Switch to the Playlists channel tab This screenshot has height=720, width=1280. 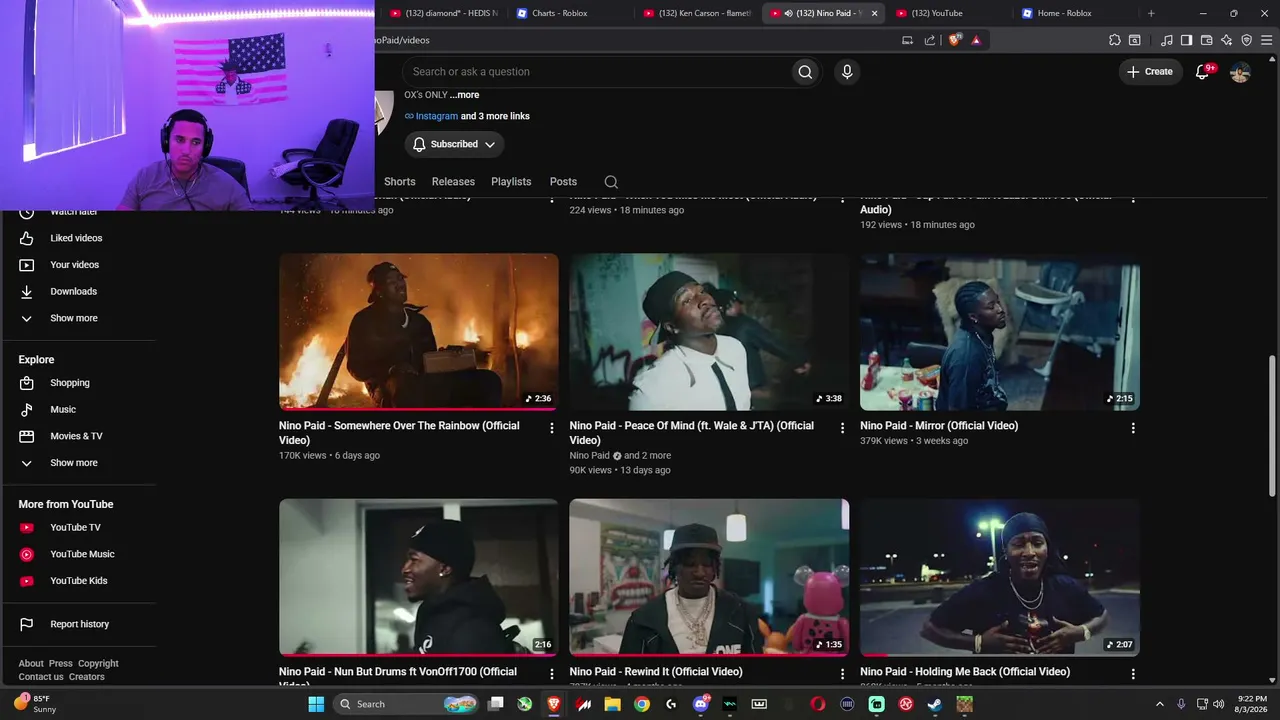(511, 182)
